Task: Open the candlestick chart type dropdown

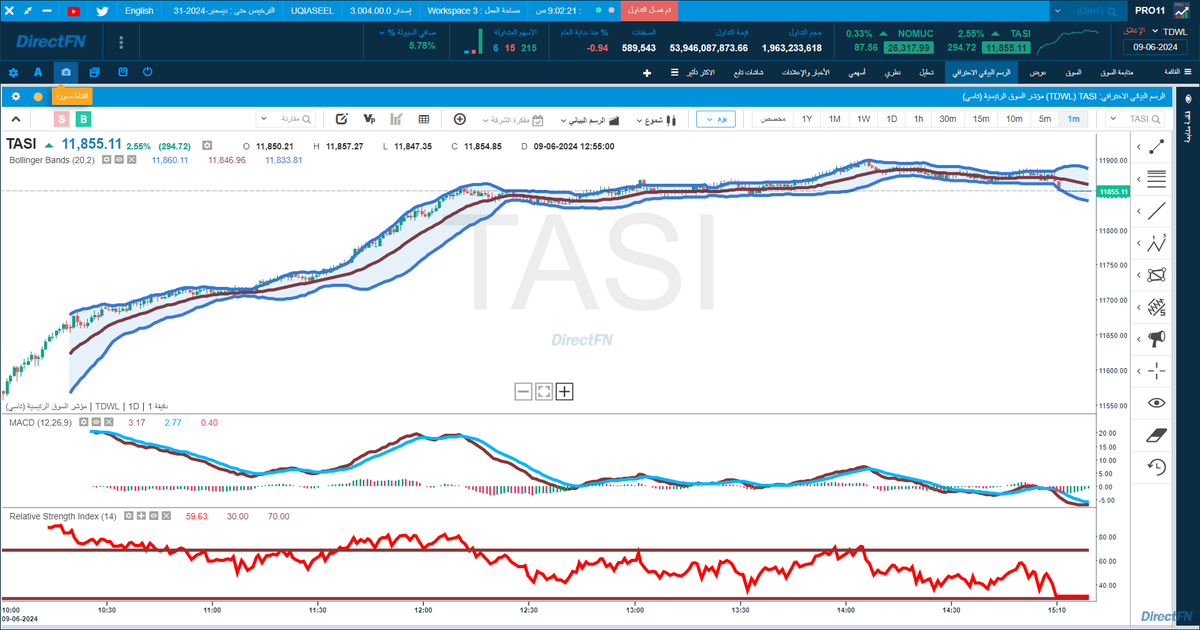Action: 657,119
